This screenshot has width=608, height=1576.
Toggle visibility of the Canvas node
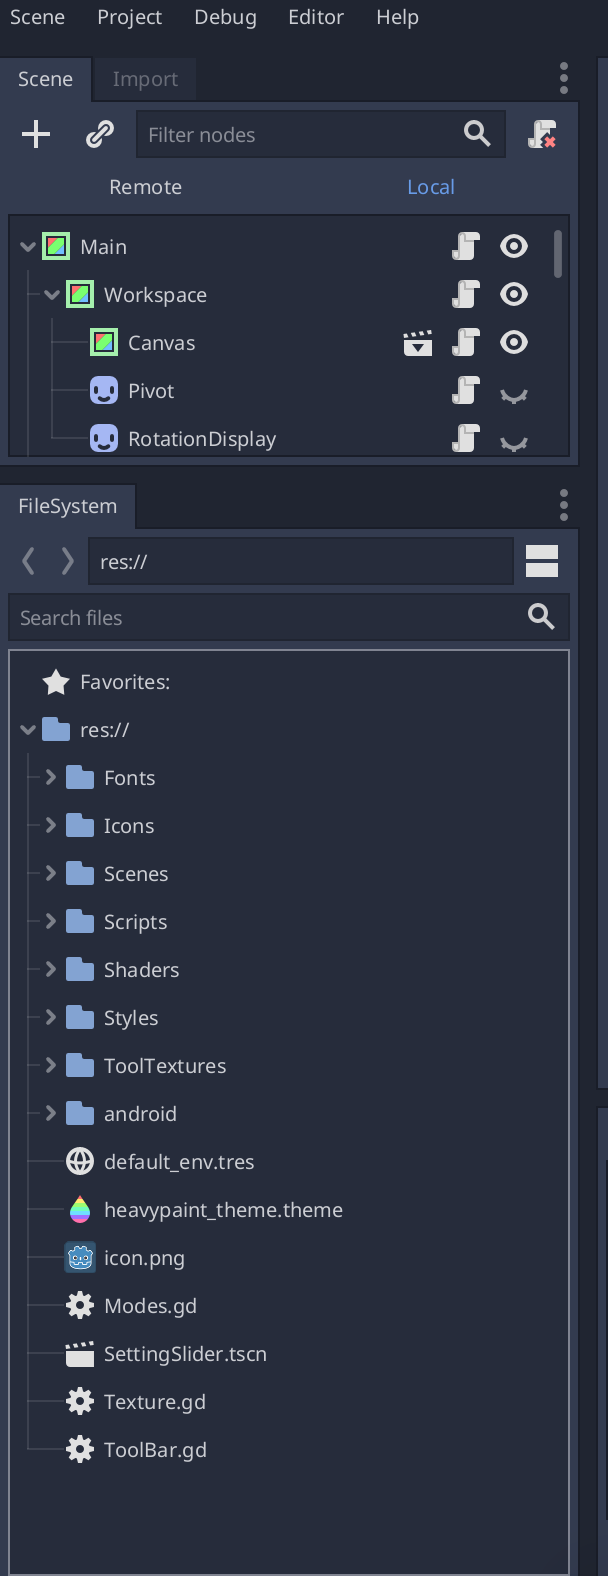click(x=513, y=342)
